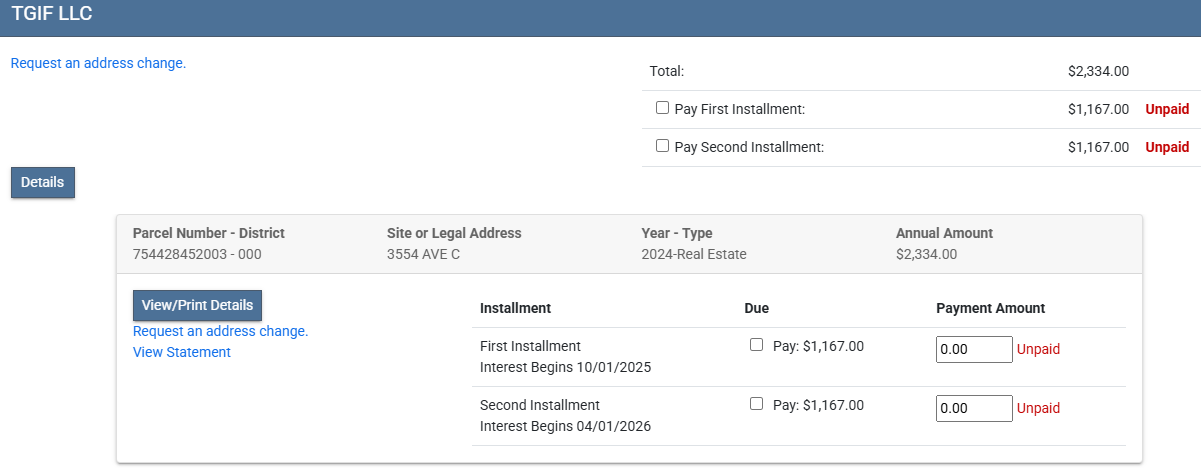Screen dimensions: 1201x468
Task: Click the TGIF LLC header title
Action: (53, 13)
